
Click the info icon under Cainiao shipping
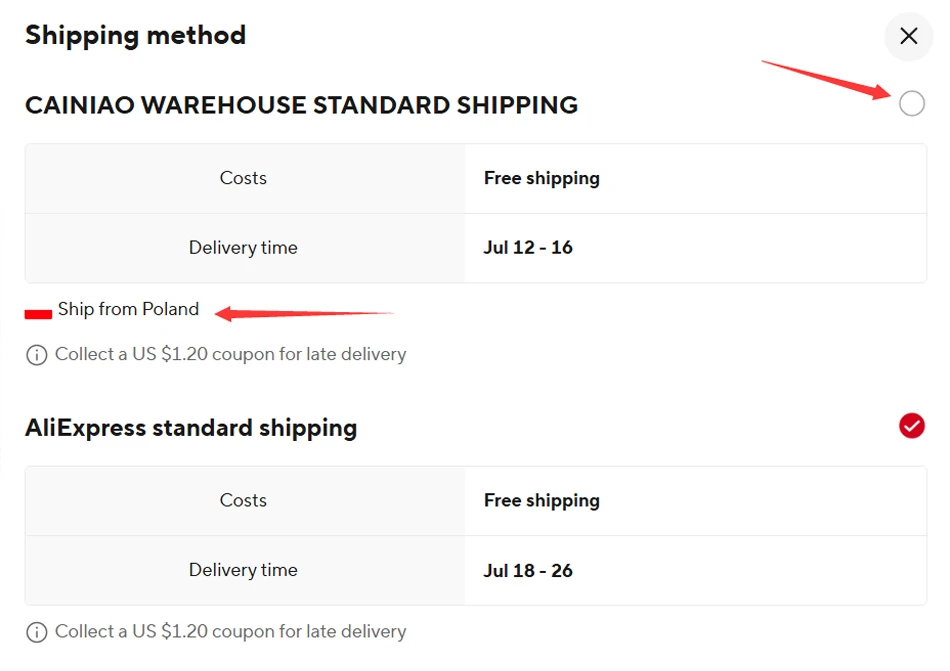[37, 355]
